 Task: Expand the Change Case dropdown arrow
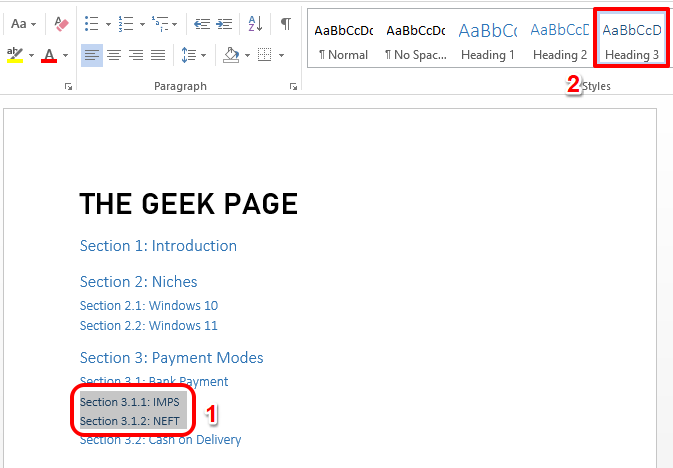pyautogui.click(x=33, y=24)
